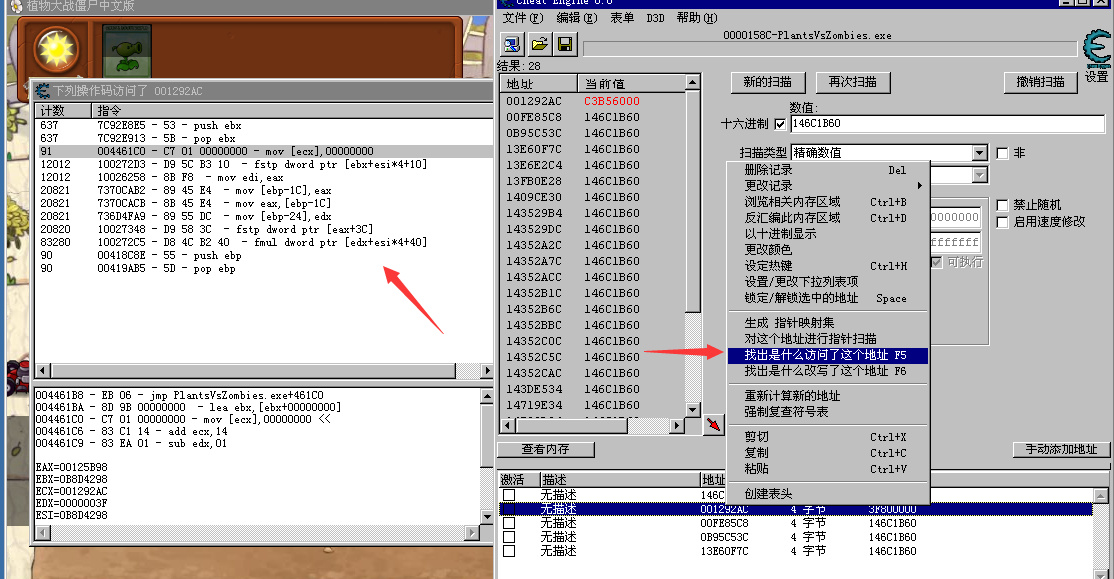
Task: Open the 帮助 menu
Action: pos(696,18)
